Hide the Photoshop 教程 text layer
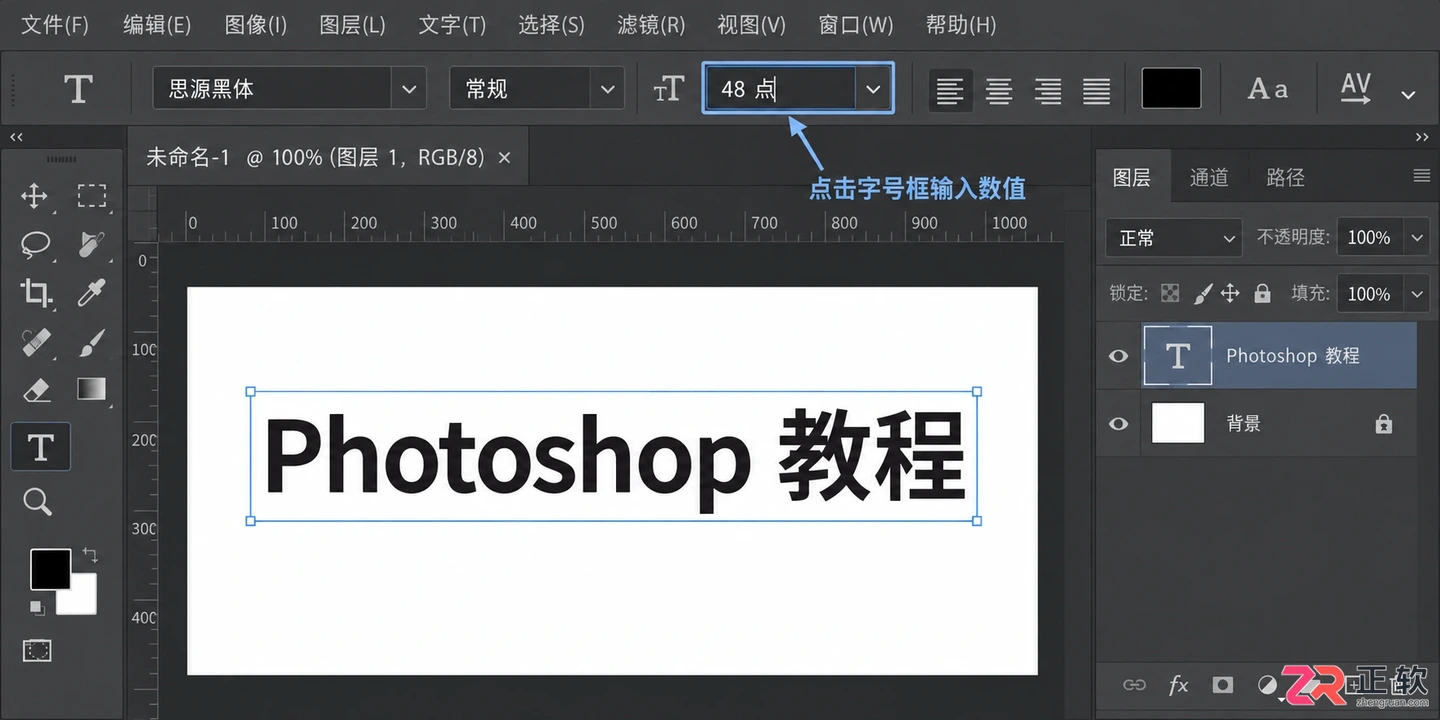The image size is (1440, 720). 1118,356
